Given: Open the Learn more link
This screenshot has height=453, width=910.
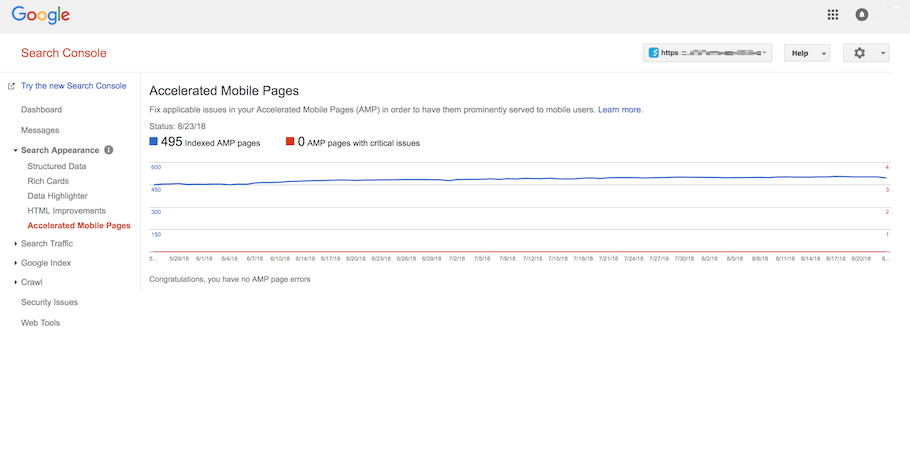Looking at the screenshot, I should coord(620,110).
